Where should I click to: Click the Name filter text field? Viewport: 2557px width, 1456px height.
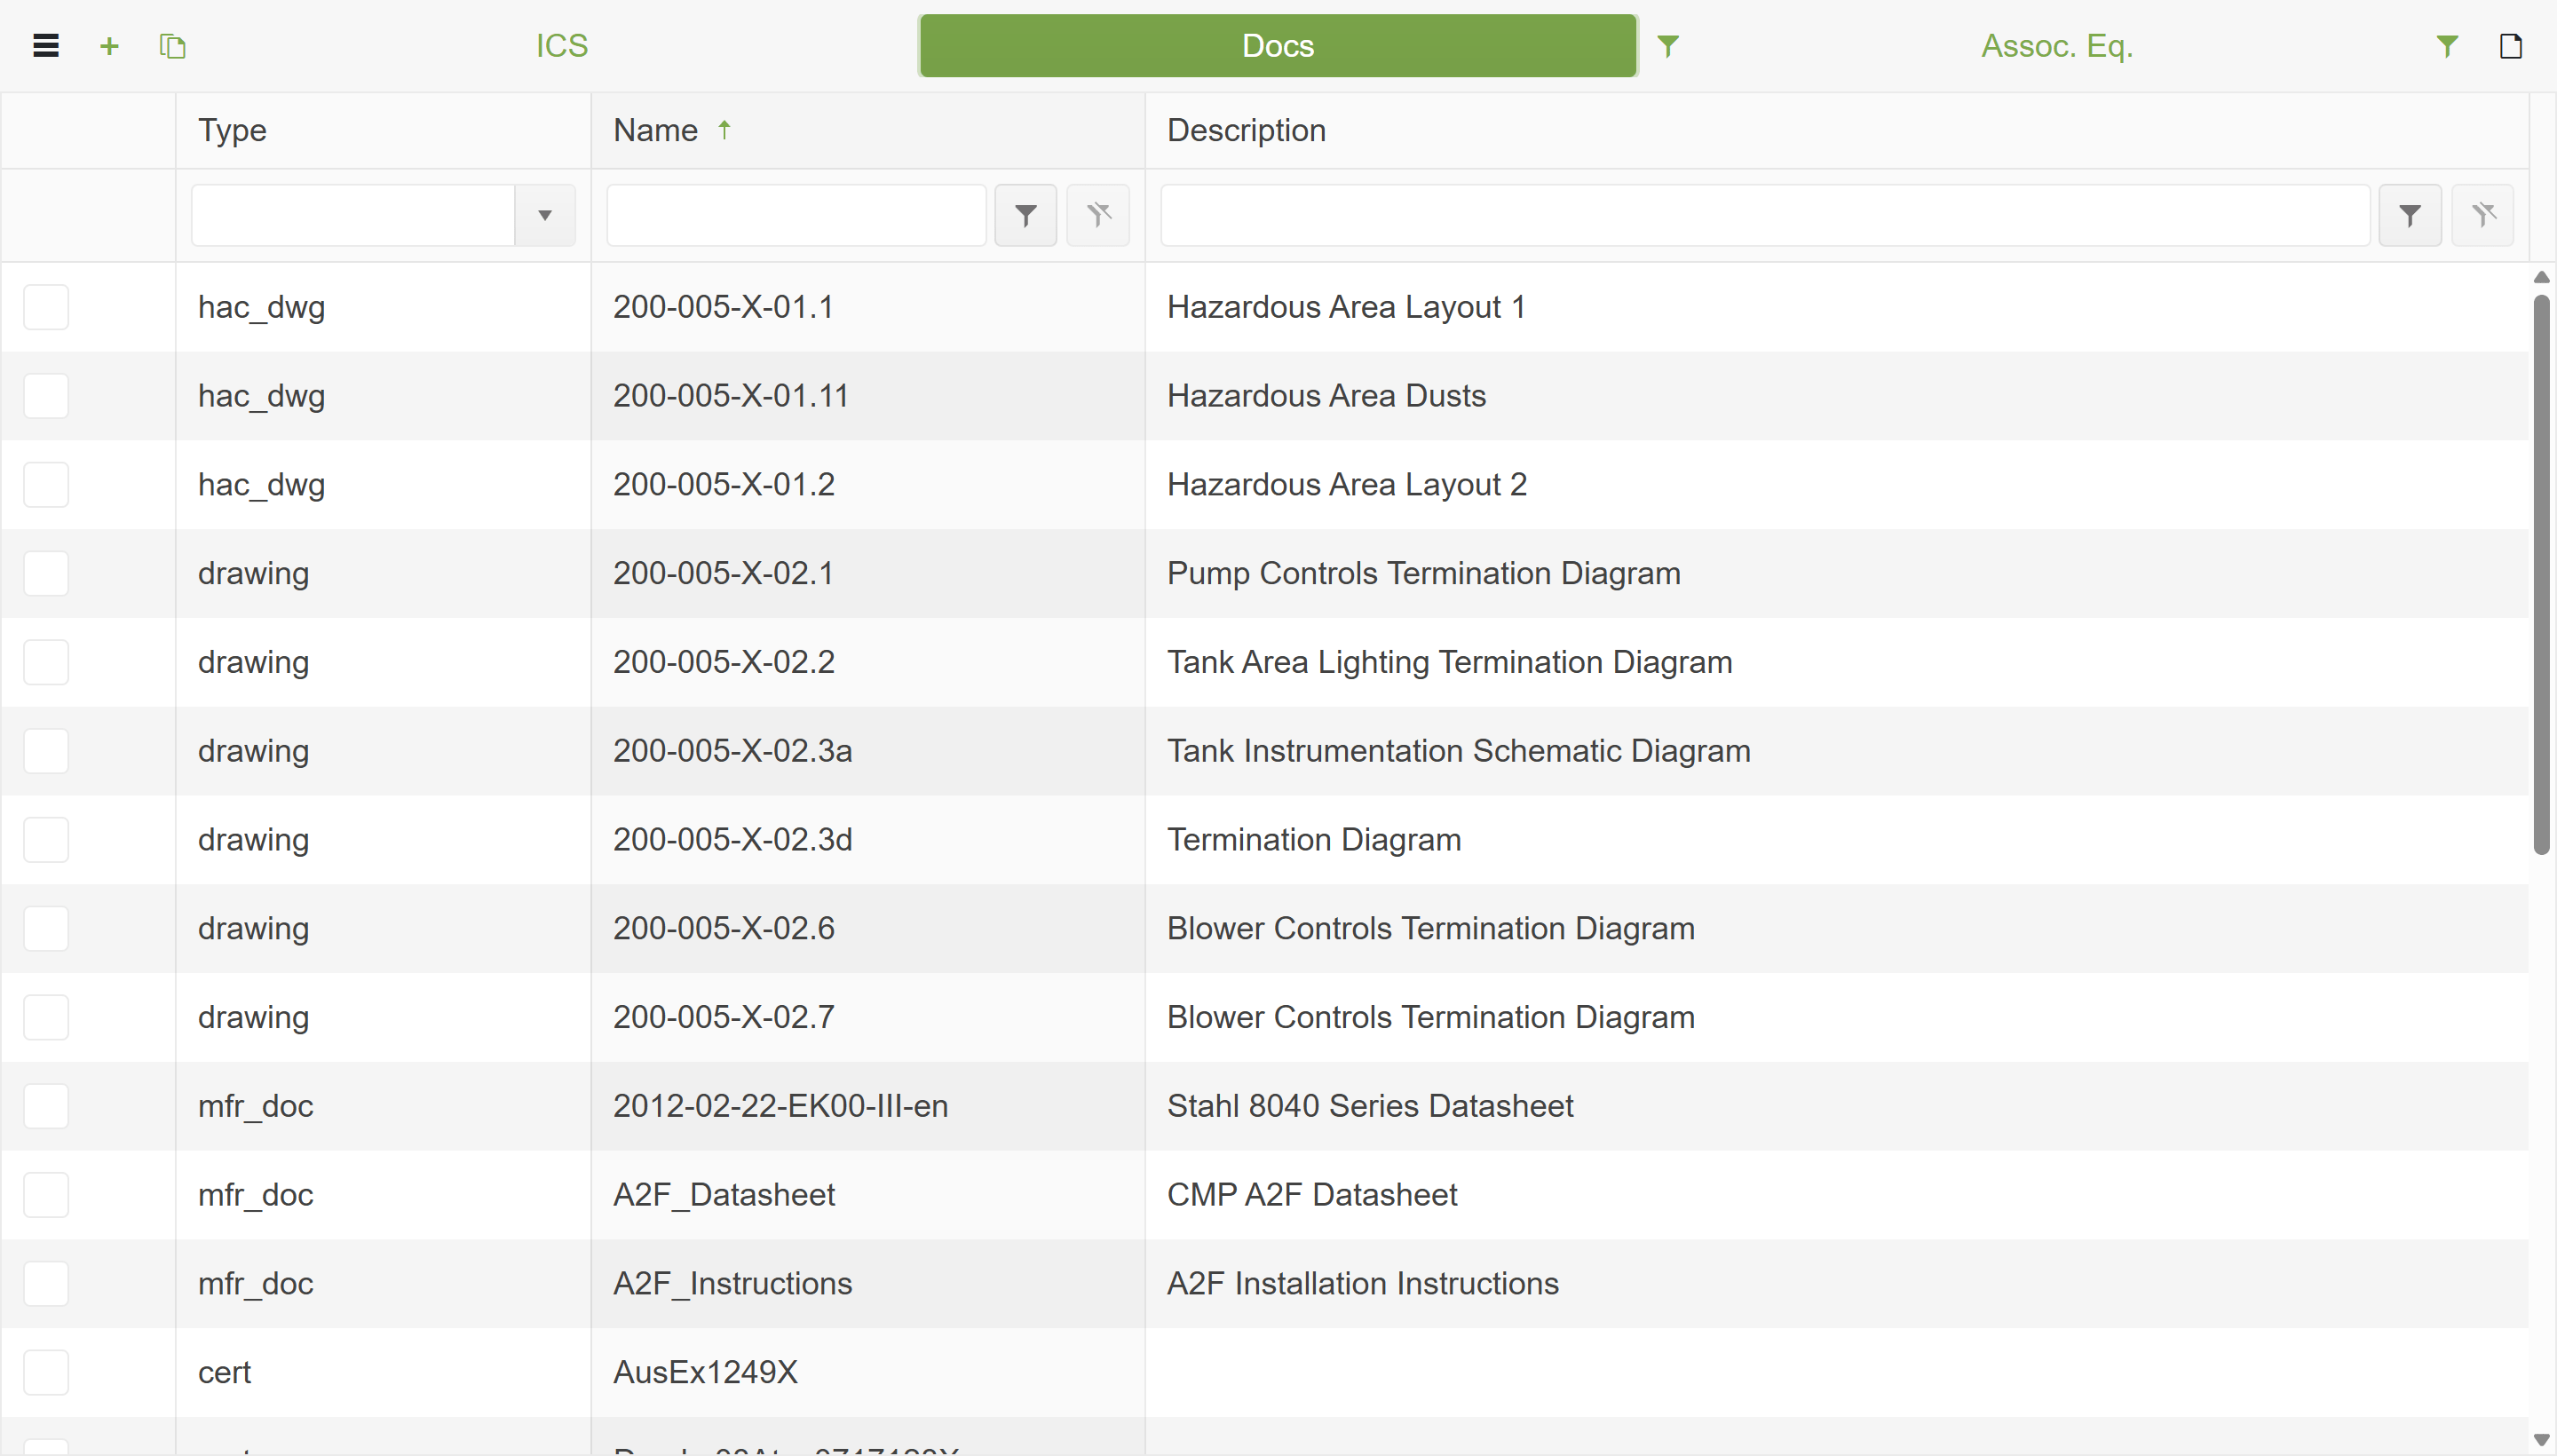pos(796,215)
